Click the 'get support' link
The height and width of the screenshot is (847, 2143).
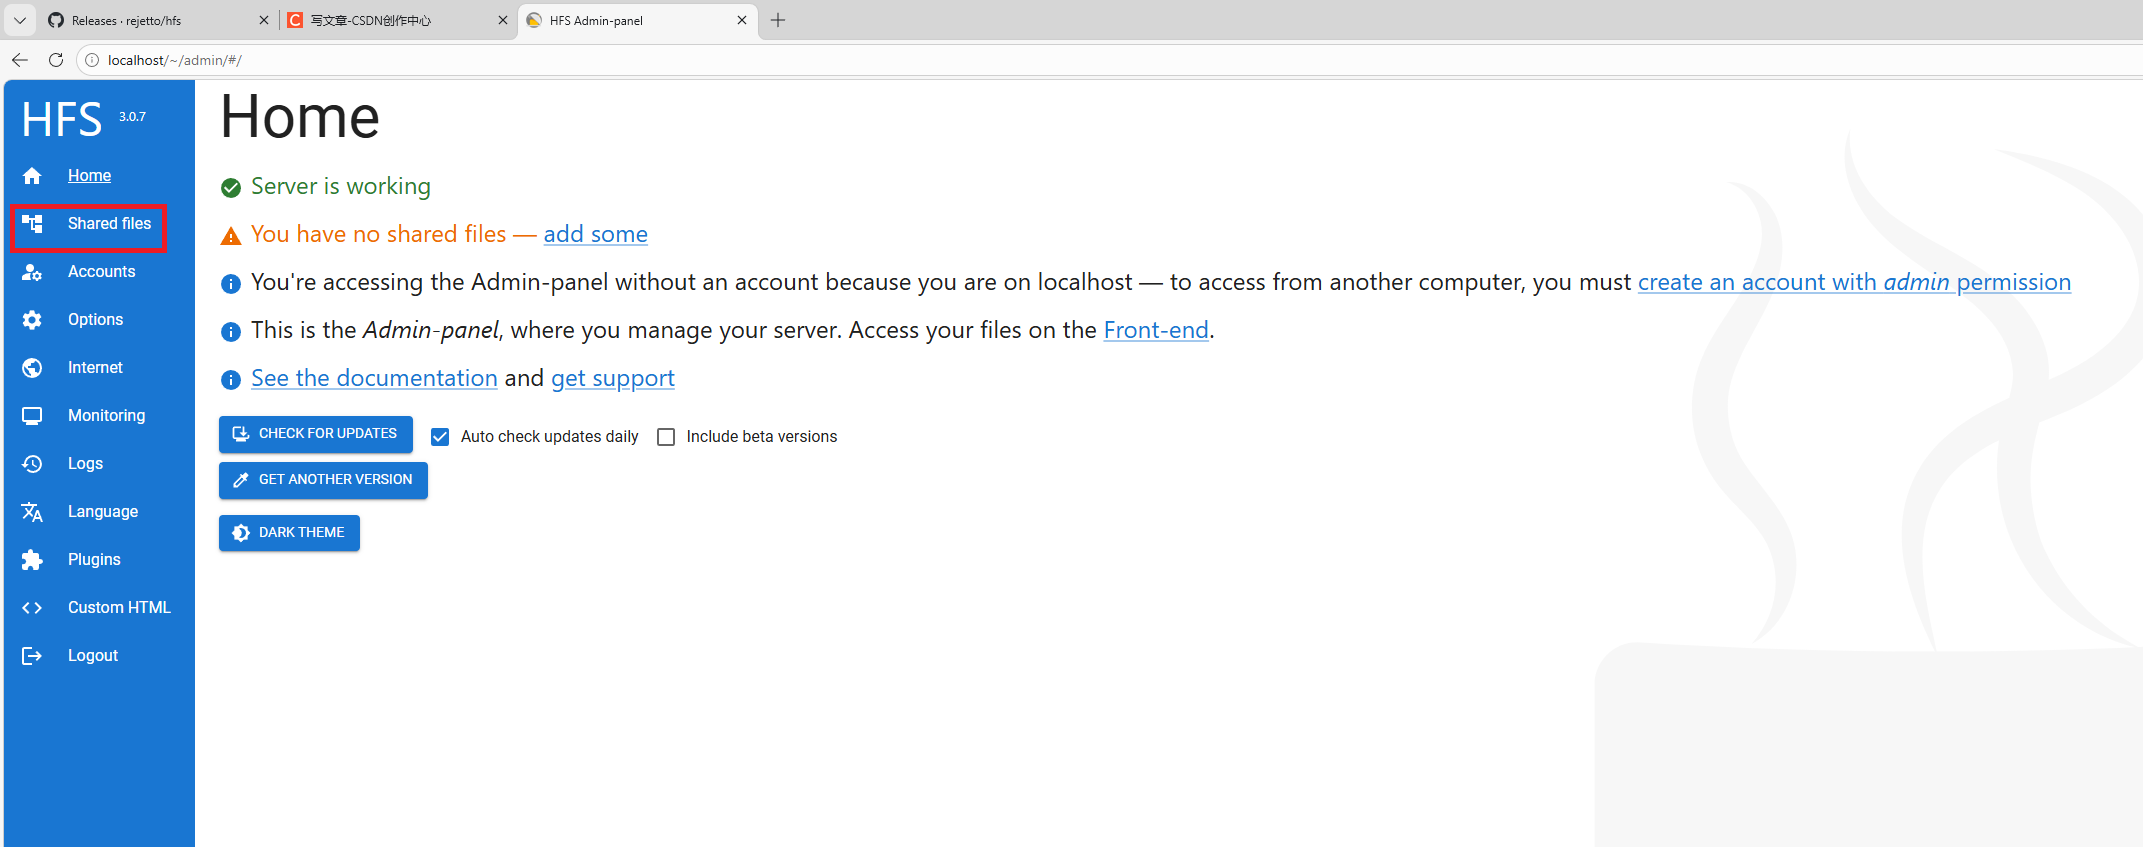click(613, 378)
